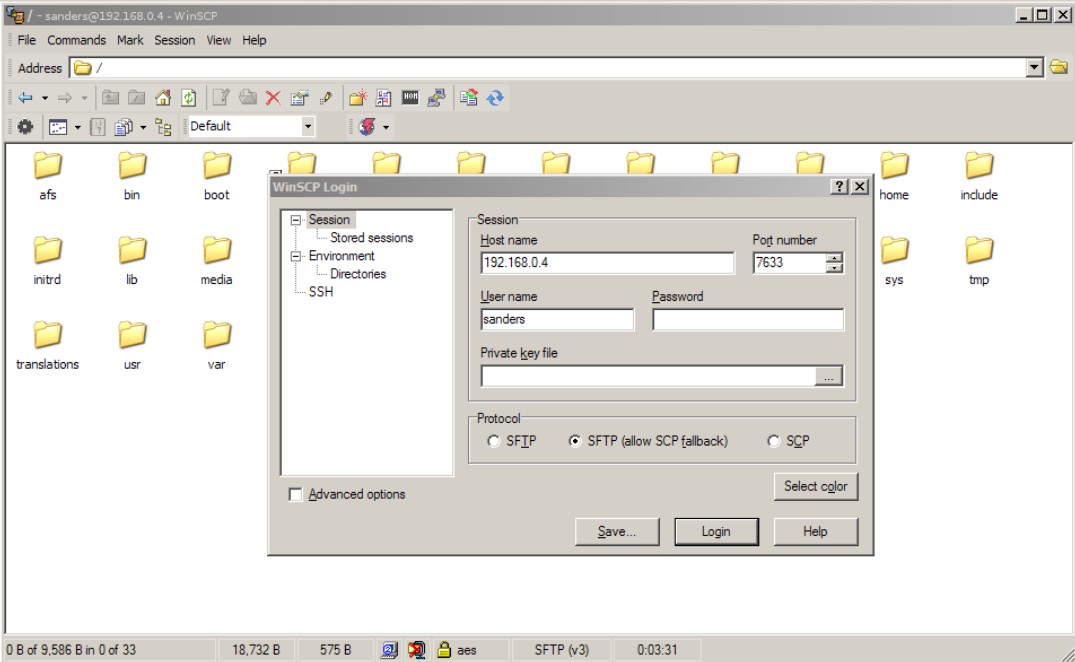The width and height of the screenshot is (1075, 662).
Task: Click the Host name input field
Action: (x=607, y=262)
